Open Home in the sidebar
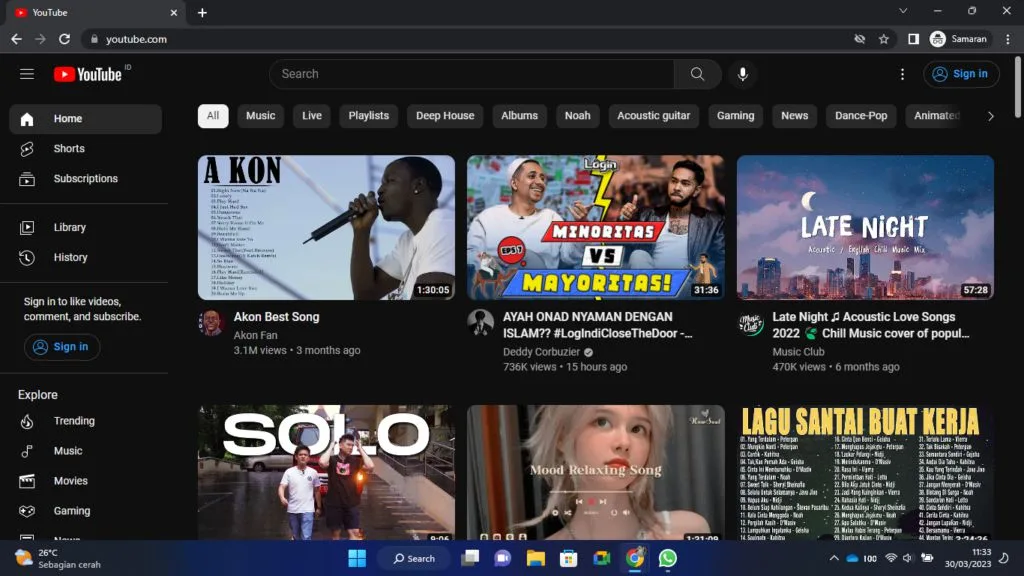 pyautogui.click(x=86, y=119)
